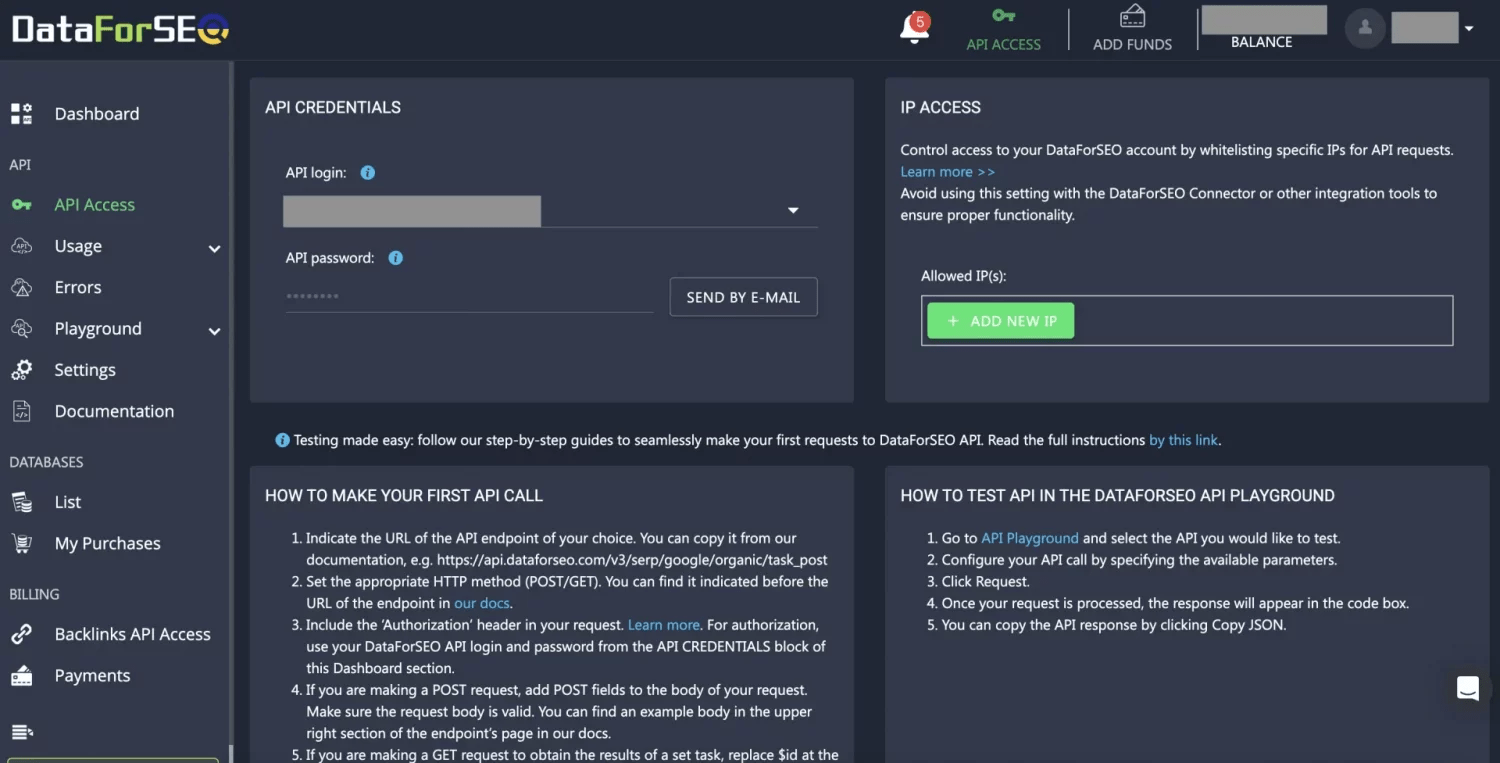The width and height of the screenshot is (1500, 763).
Task: Open Payments in the sidebar
Action: [x=92, y=676]
